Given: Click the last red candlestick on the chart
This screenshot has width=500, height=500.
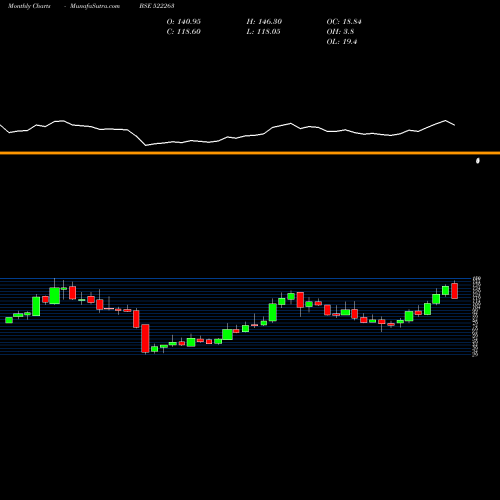Looking at the screenshot, I should (x=455, y=291).
